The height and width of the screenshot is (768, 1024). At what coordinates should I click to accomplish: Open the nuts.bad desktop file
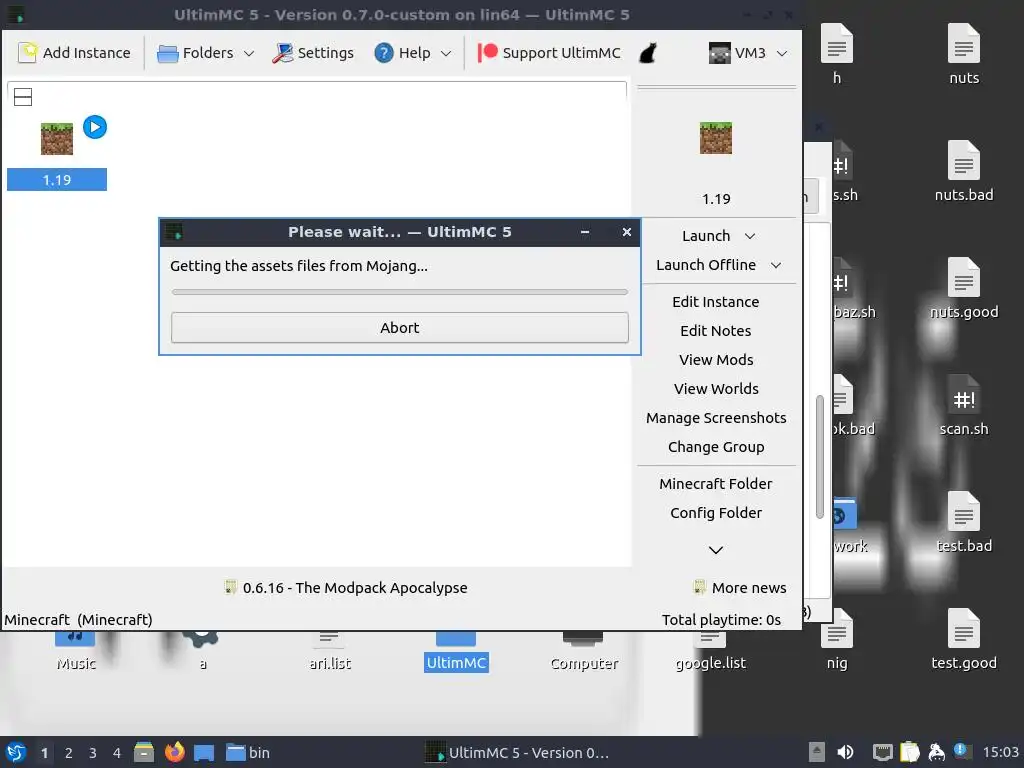coord(964,171)
